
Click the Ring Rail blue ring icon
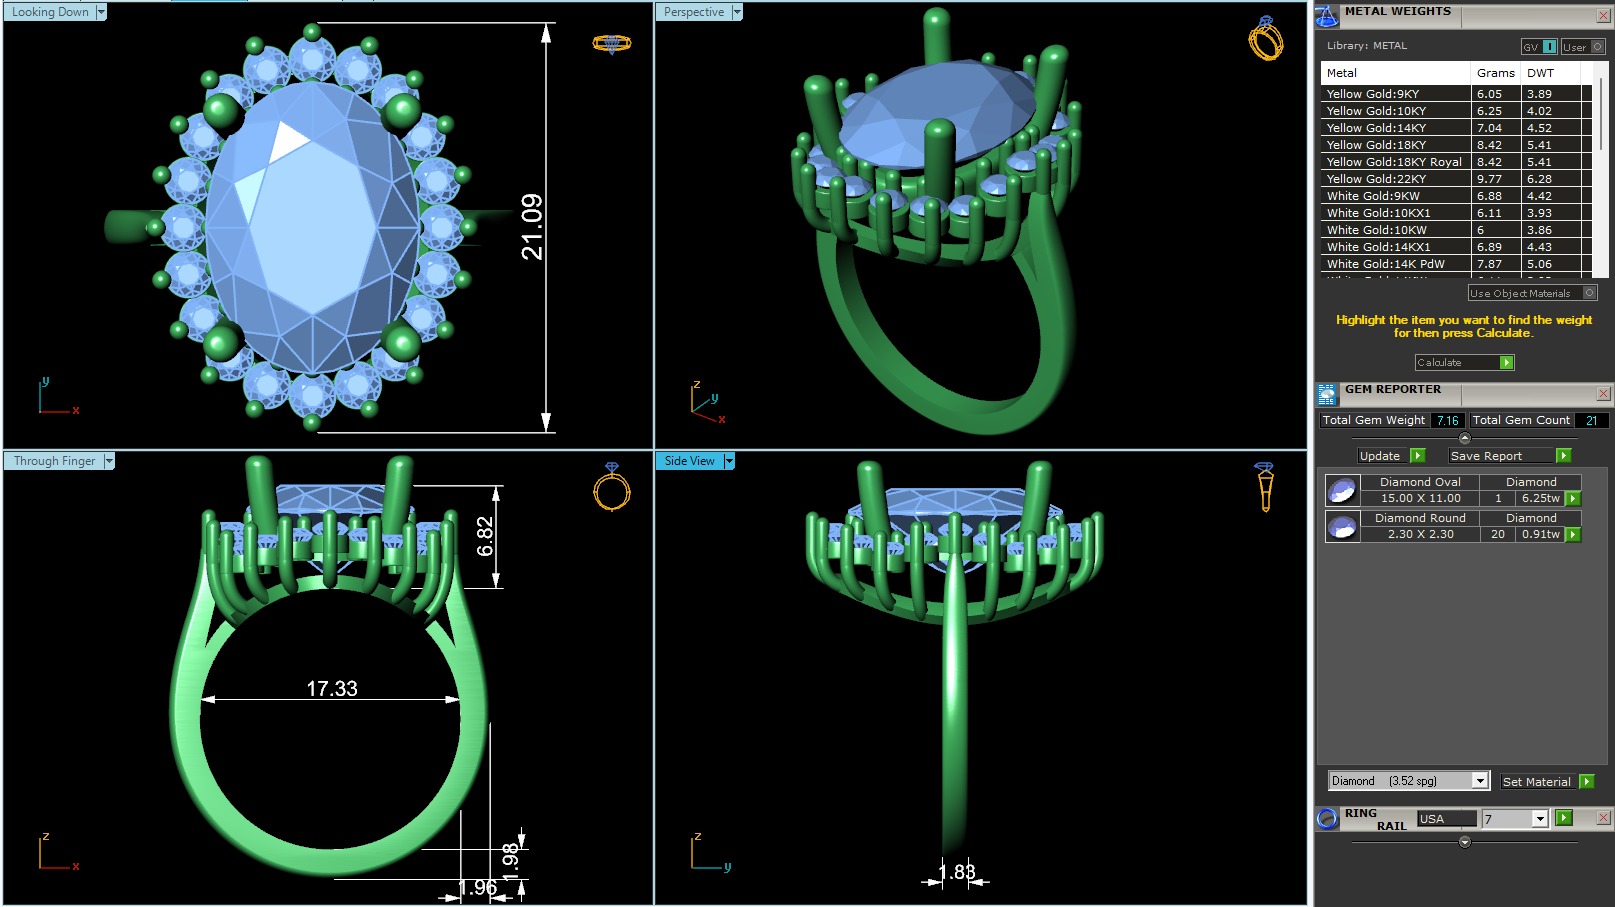1327,818
